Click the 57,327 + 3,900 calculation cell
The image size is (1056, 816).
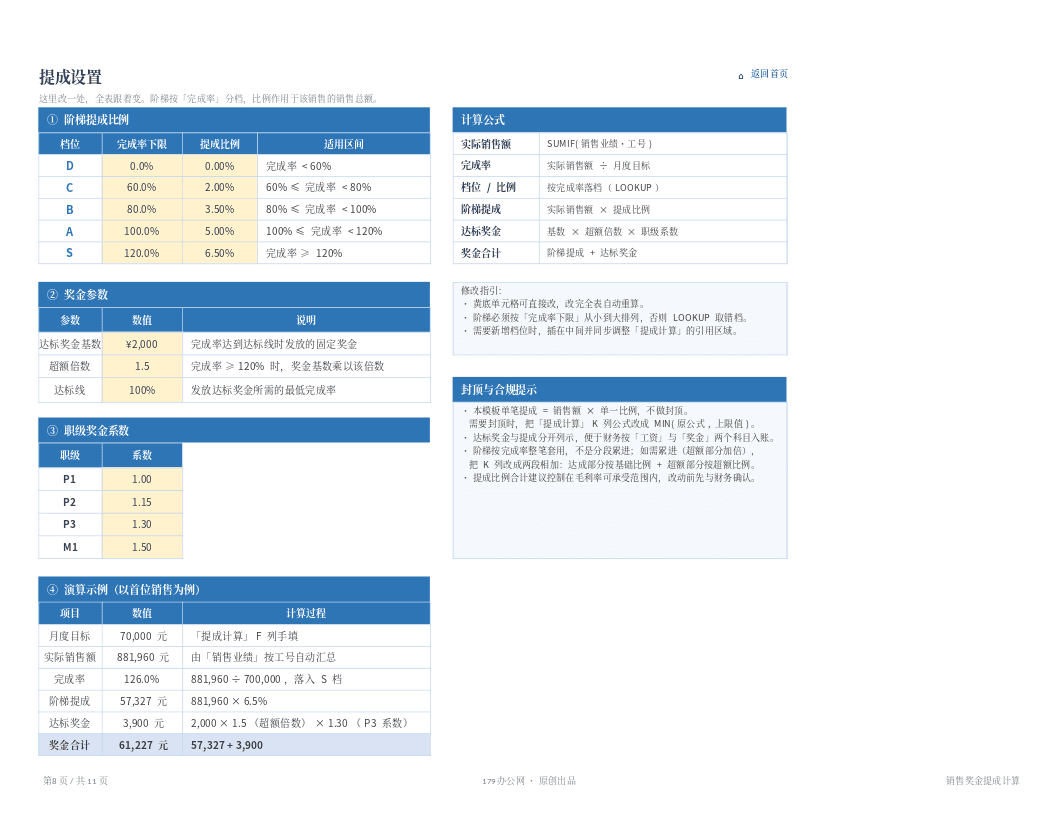[306, 745]
